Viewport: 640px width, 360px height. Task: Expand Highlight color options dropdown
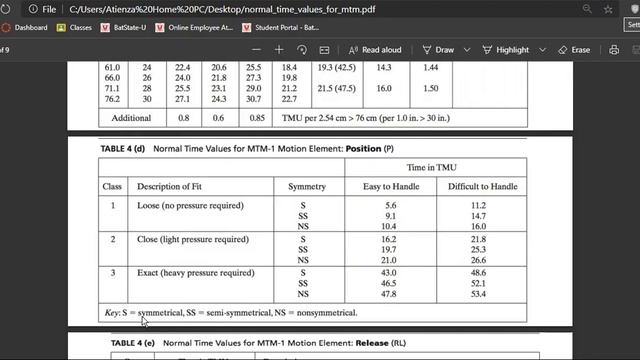(x=542, y=50)
